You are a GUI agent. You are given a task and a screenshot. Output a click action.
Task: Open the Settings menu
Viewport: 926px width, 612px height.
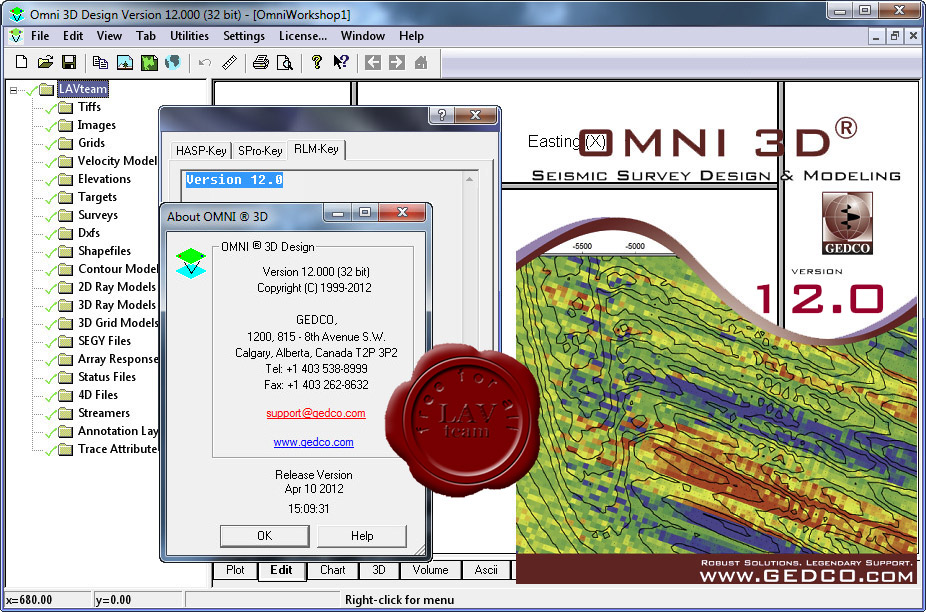(x=244, y=36)
